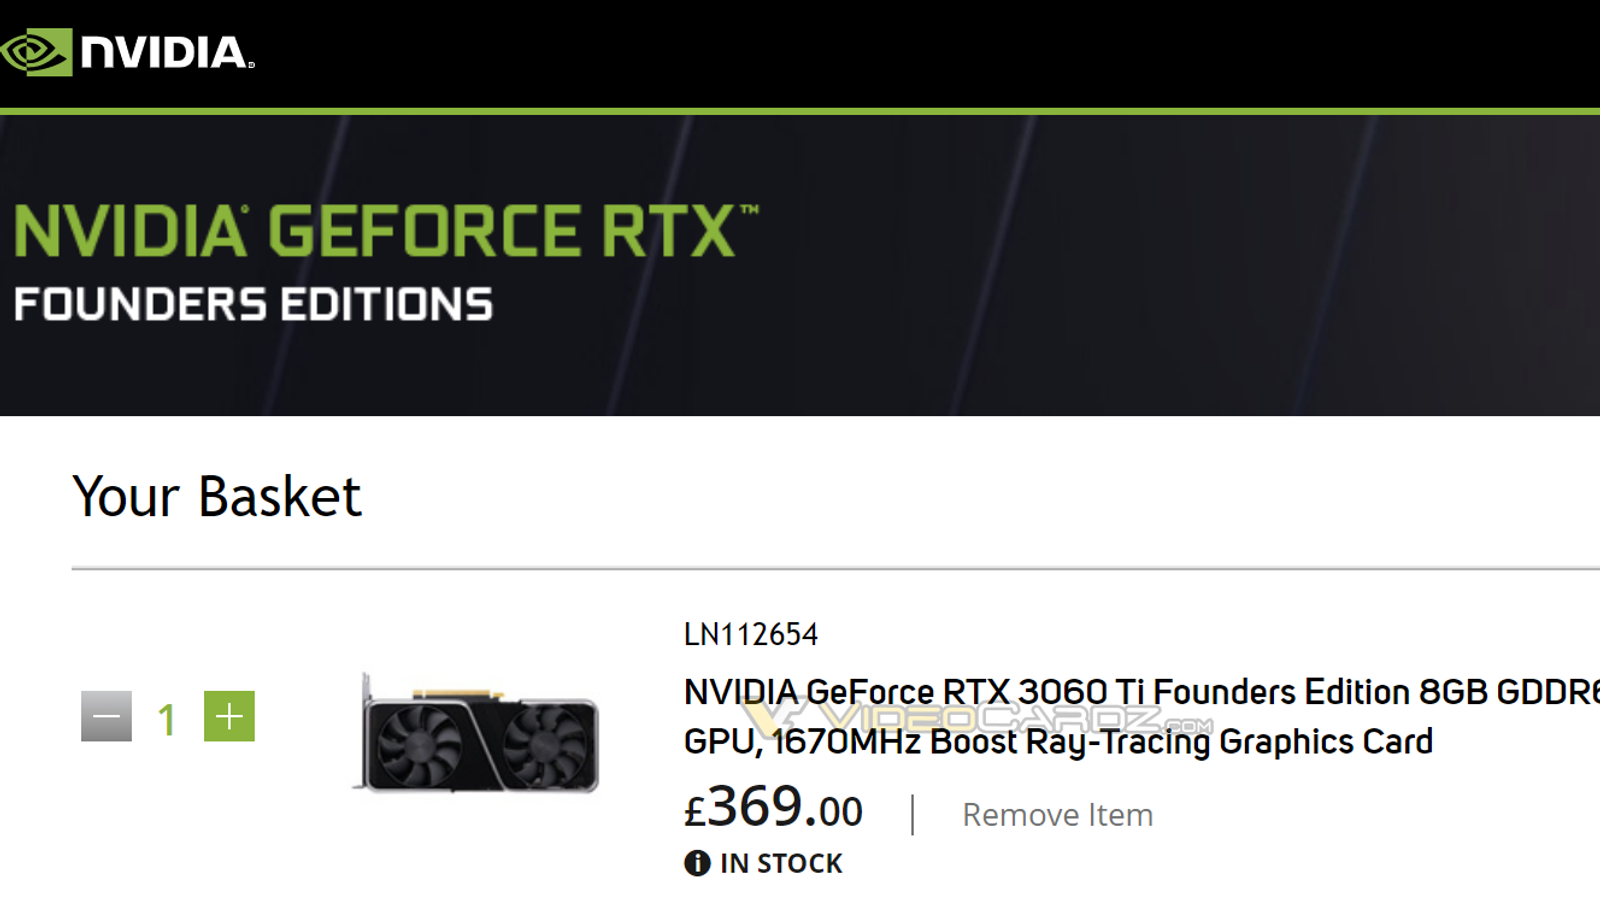Click the quantity number 1
This screenshot has height=900, width=1600.
[x=167, y=720]
